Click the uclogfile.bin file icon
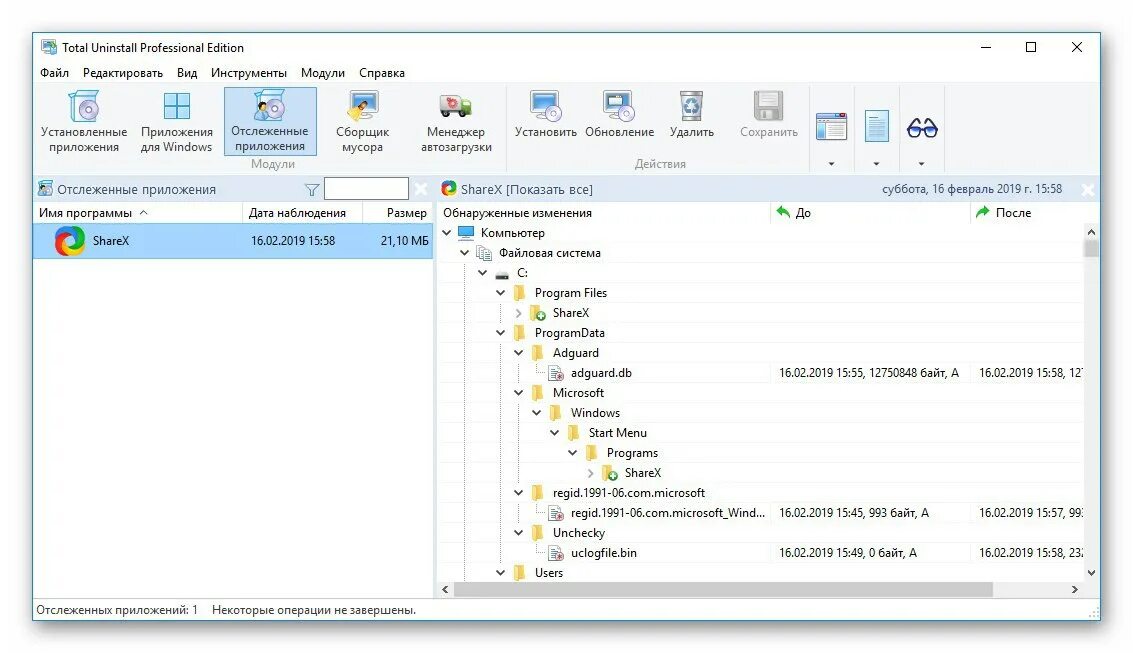 [x=556, y=553]
